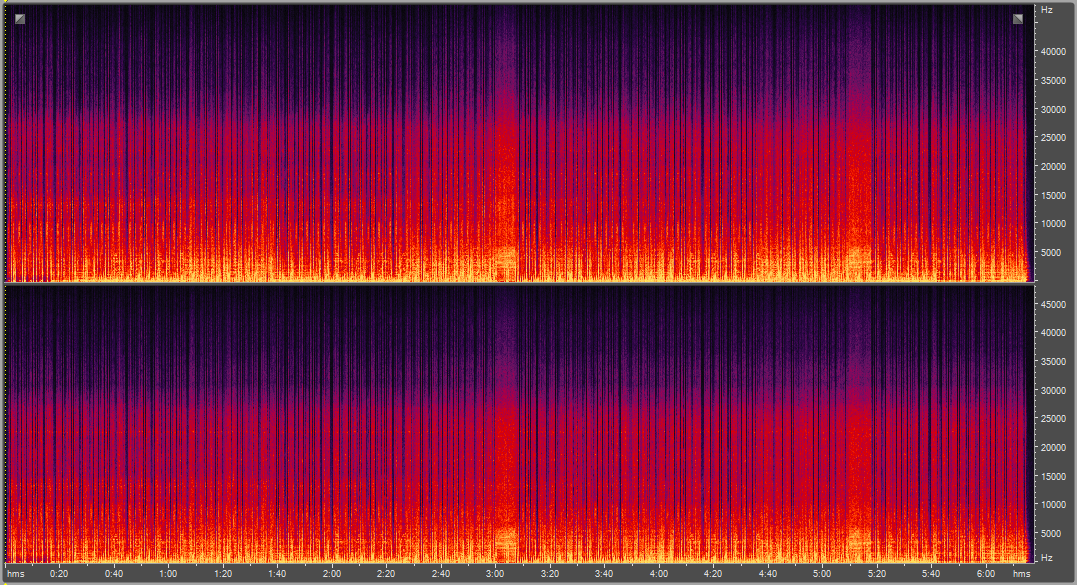Viewport: 1077px width, 585px height.
Task: Click '35000' on upper channel frequency scale
Action: [1053, 81]
